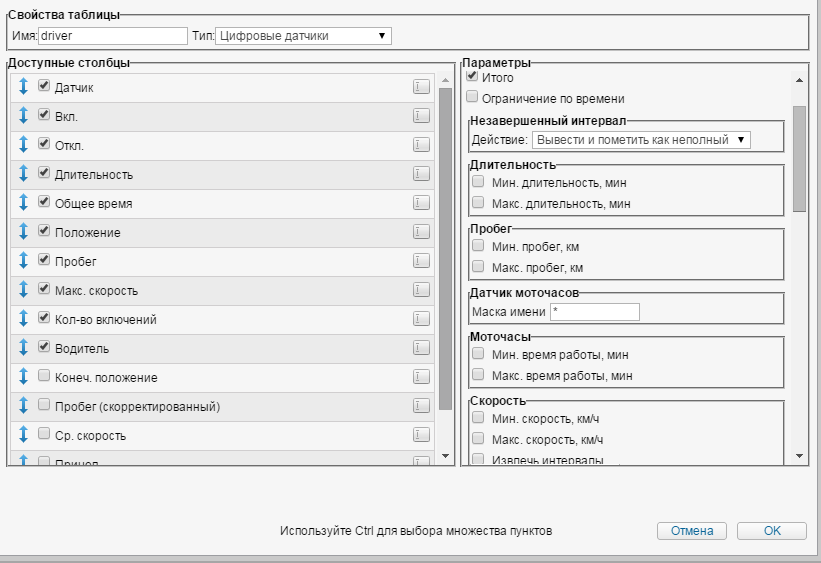Click the parameters panel vertical scrollbar thumb
The image size is (821, 563).
point(799,158)
